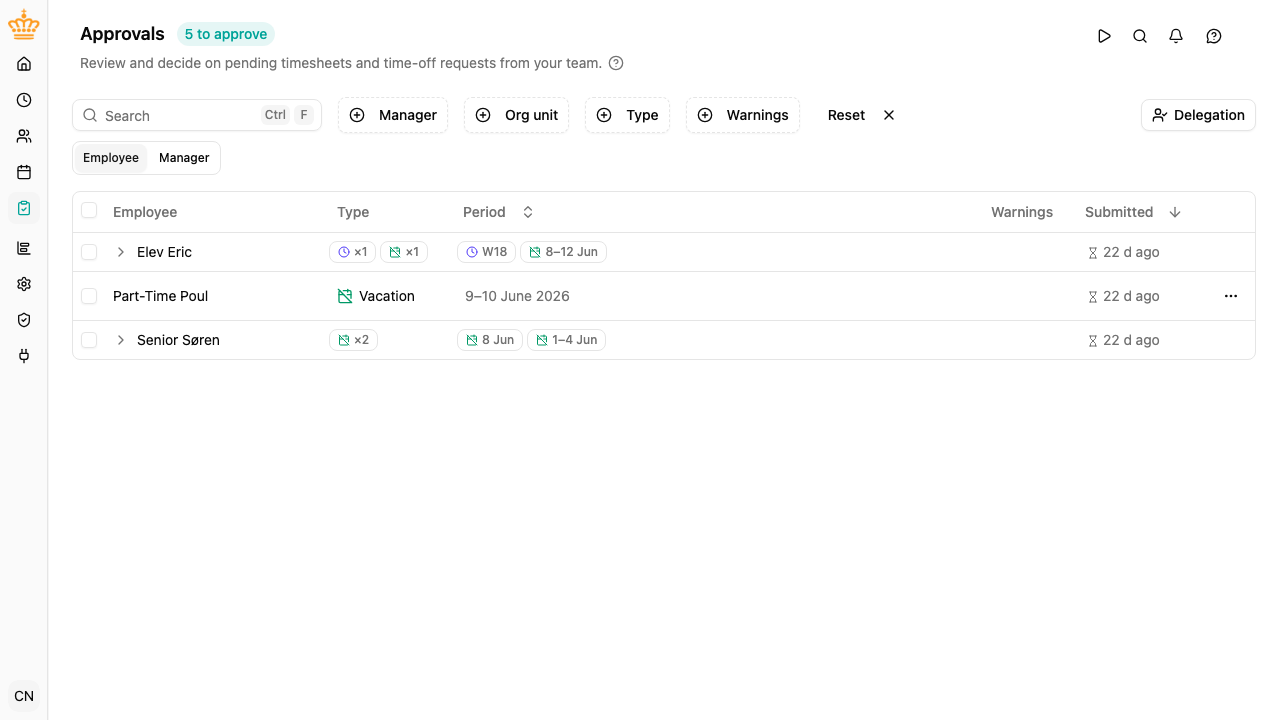Go to Home in sidebar
The width and height of the screenshot is (1280, 720).
click(x=24, y=64)
